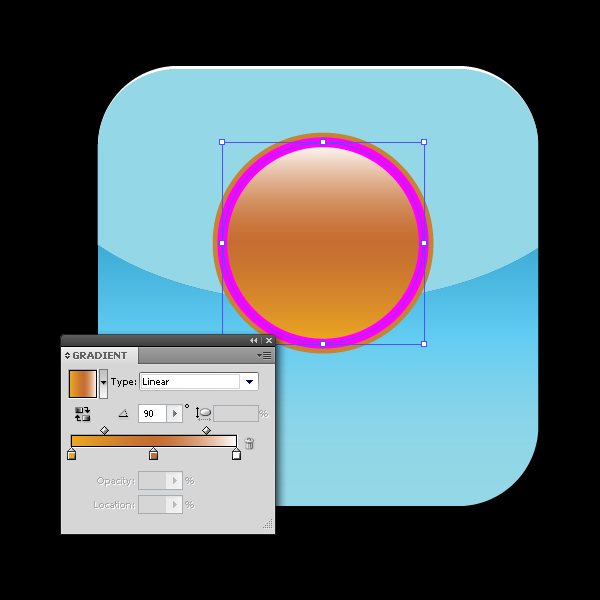Select the yellow-orange gradient stop
600x600 pixels.
click(x=72, y=454)
